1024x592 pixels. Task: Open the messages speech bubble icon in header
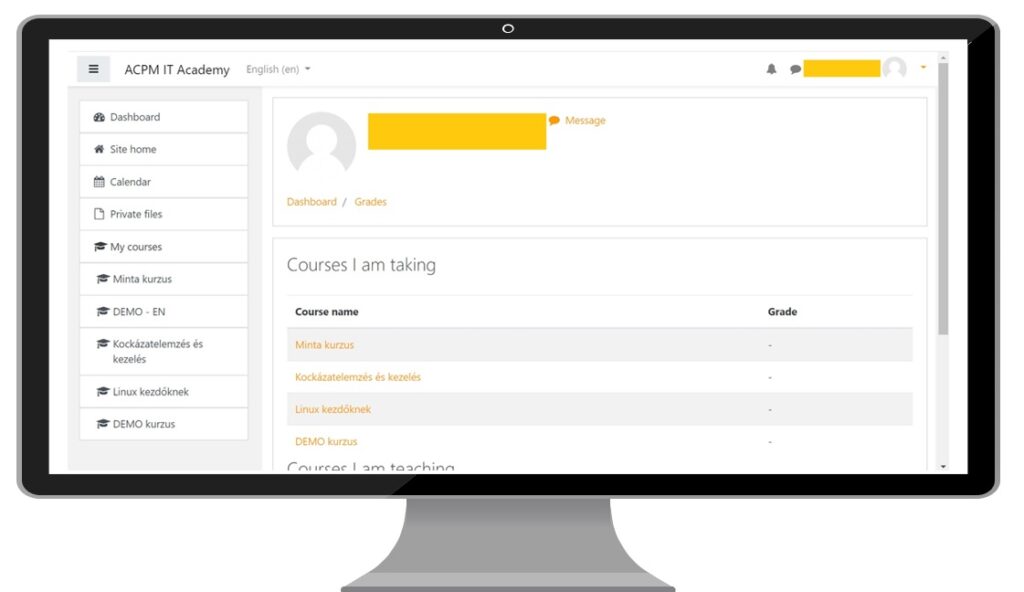pos(795,69)
